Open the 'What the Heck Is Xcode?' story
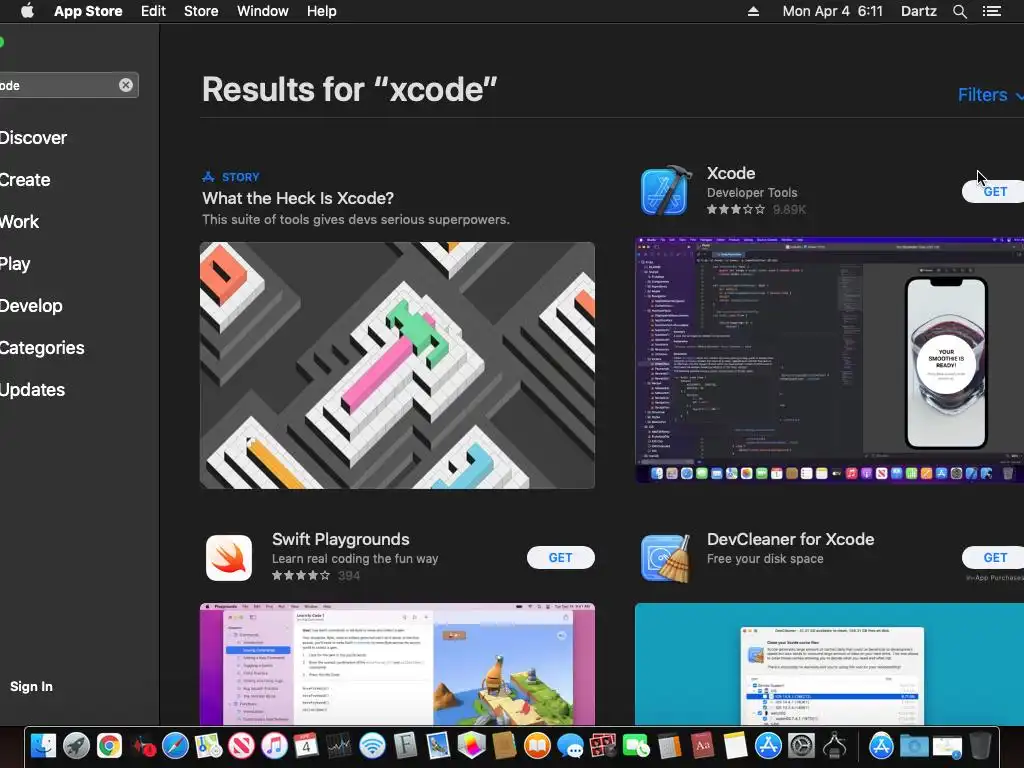Image resolution: width=1024 pixels, height=768 pixels. click(298, 199)
